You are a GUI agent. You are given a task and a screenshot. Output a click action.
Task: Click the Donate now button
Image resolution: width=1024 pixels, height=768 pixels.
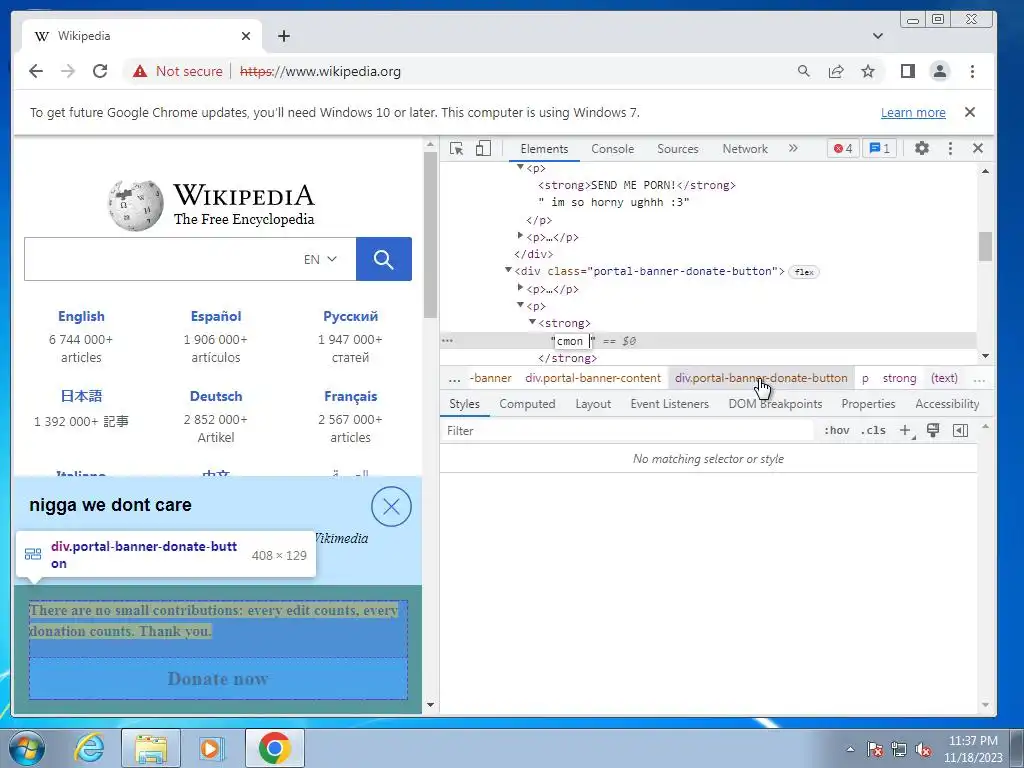tap(218, 679)
